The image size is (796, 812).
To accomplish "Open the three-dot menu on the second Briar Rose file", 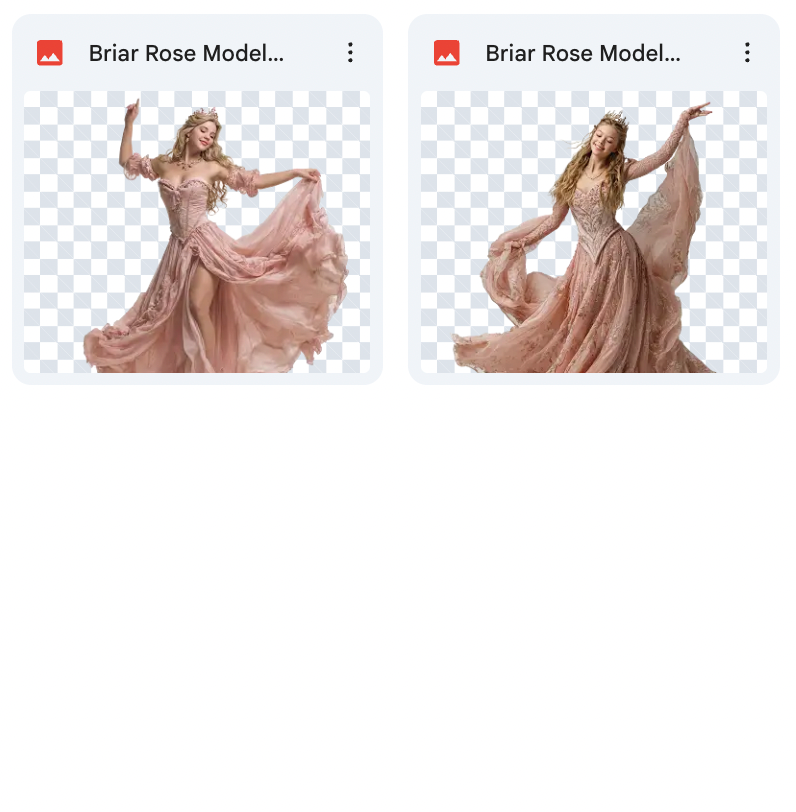I will pos(747,53).
